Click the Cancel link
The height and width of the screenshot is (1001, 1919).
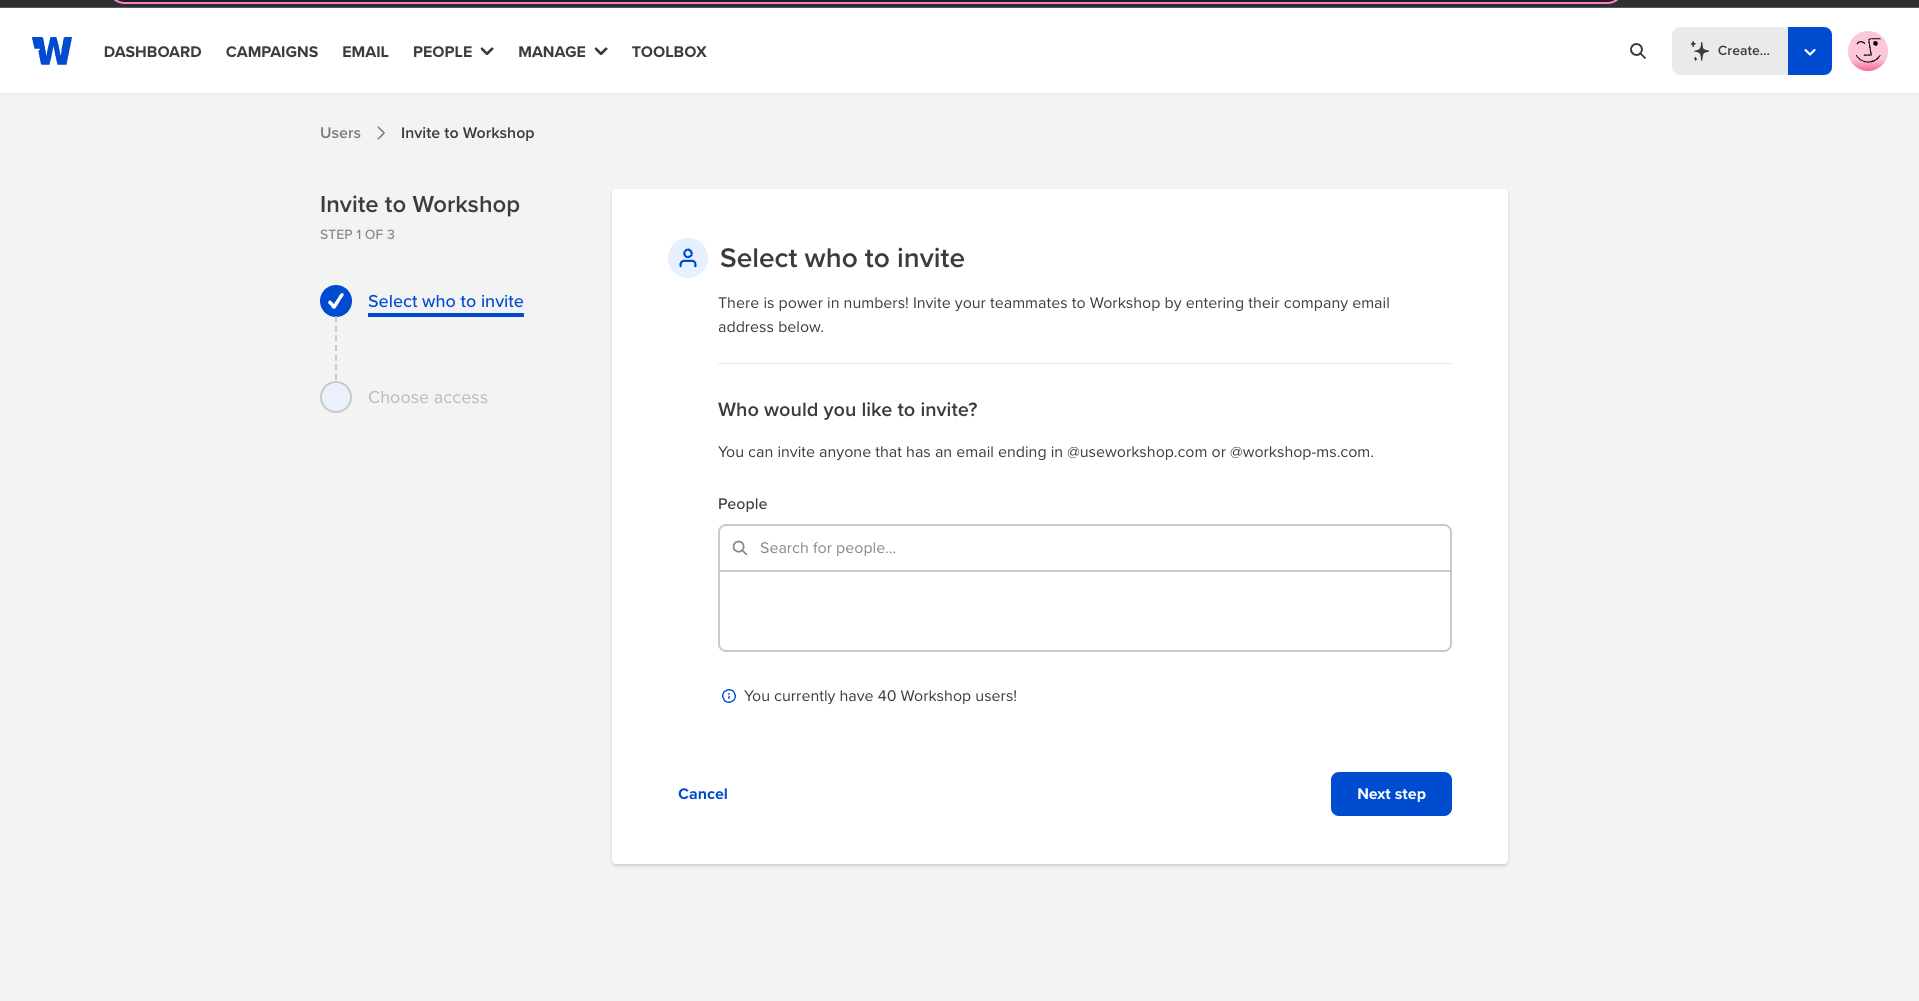click(703, 794)
